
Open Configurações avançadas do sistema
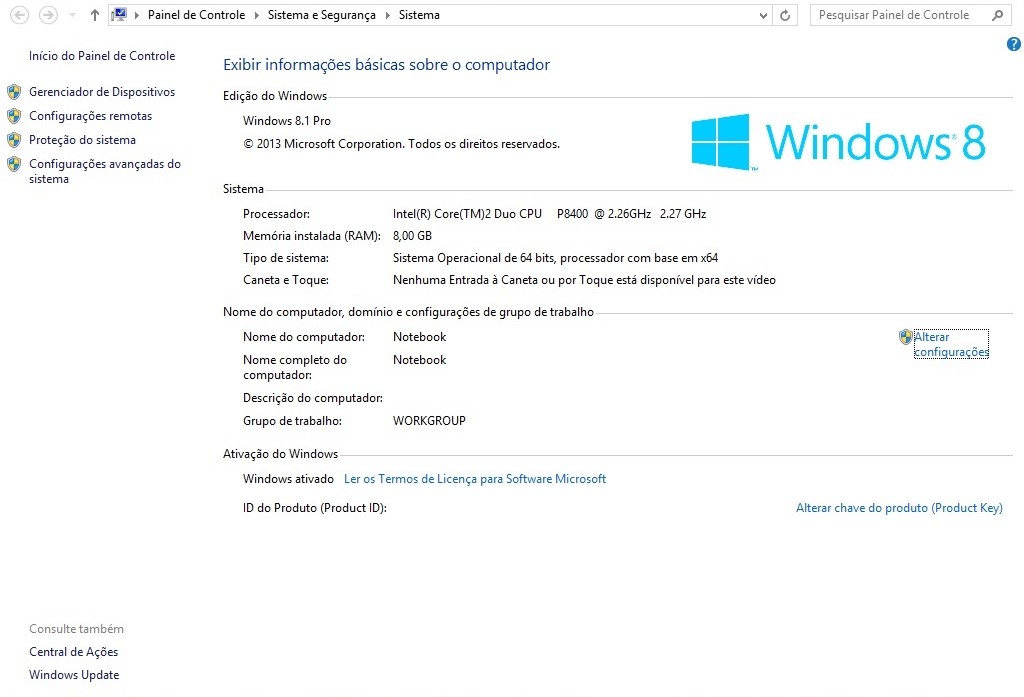(104, 171)
